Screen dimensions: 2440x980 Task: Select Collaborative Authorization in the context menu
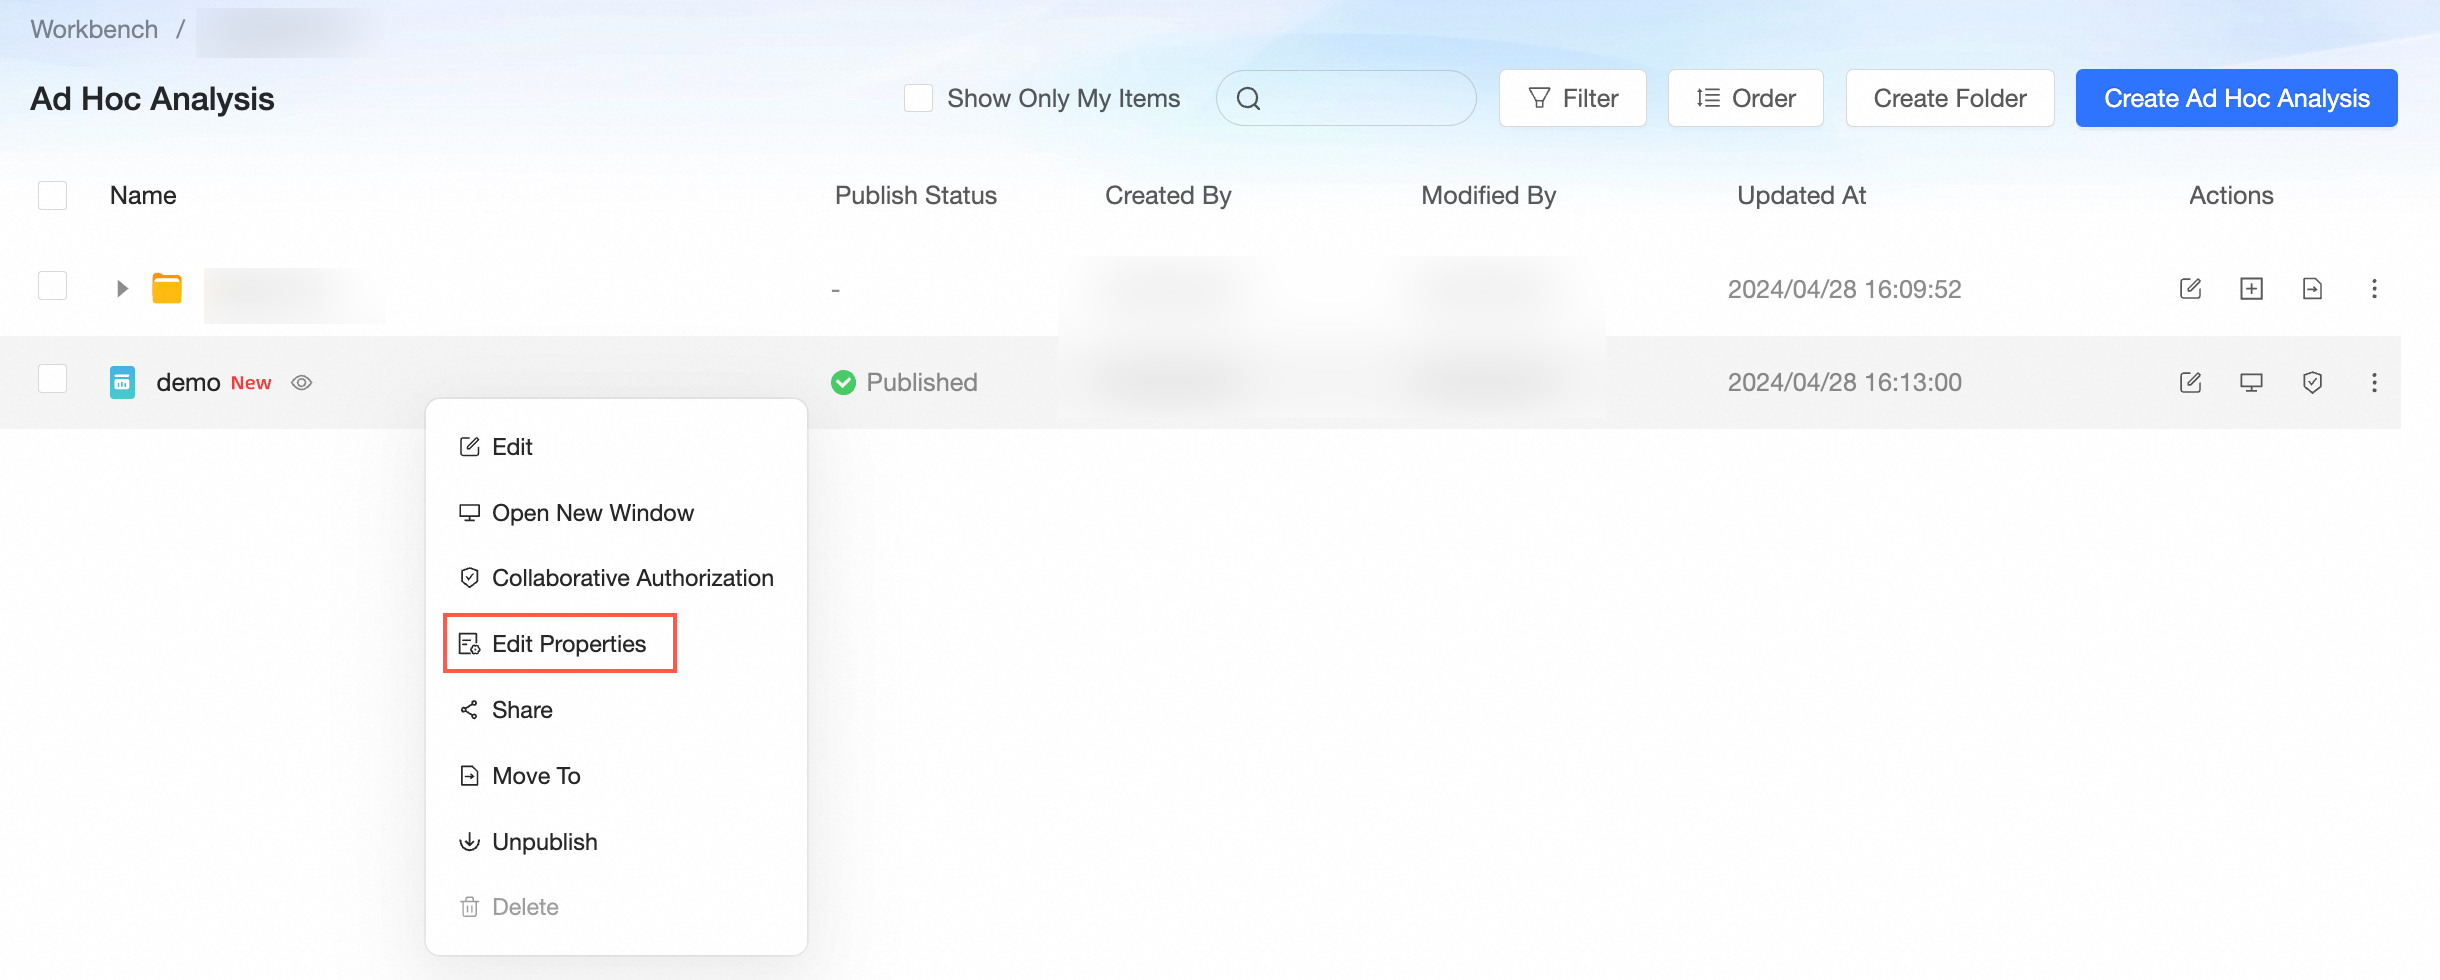tap(616, 578)
